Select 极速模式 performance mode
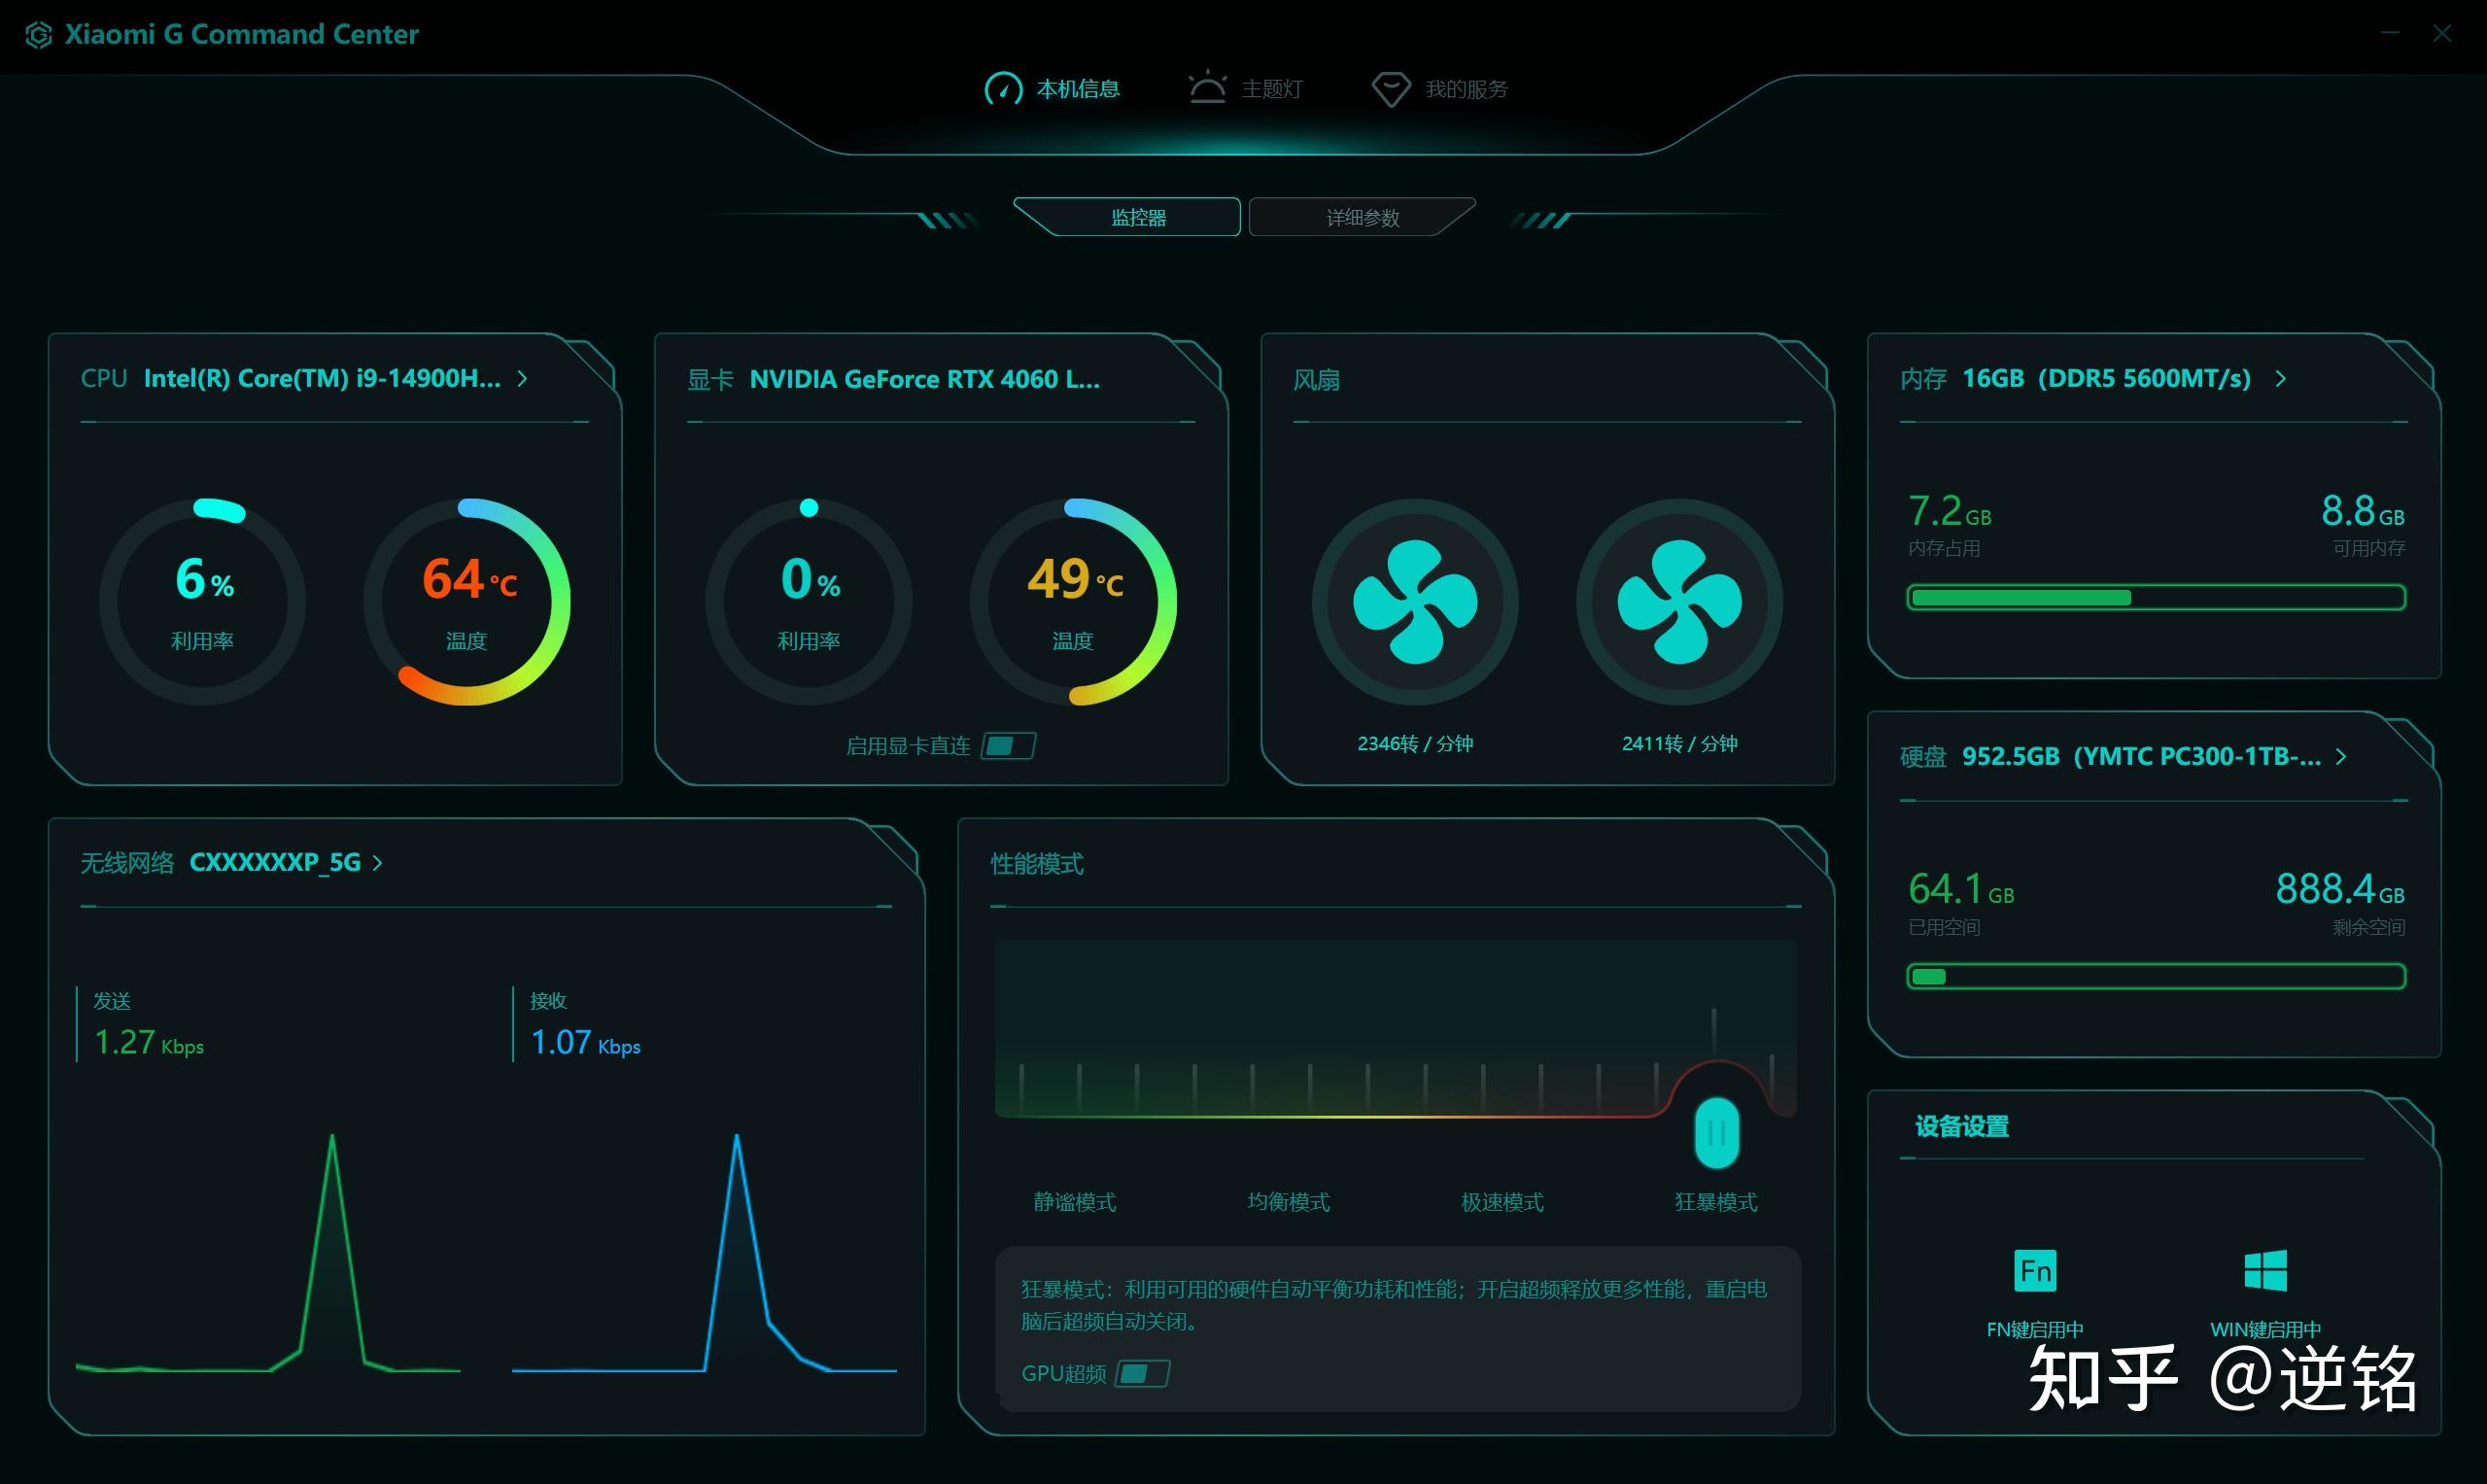Viewport: 2487px width, 1484px height. click(x=1502, y=1202)
